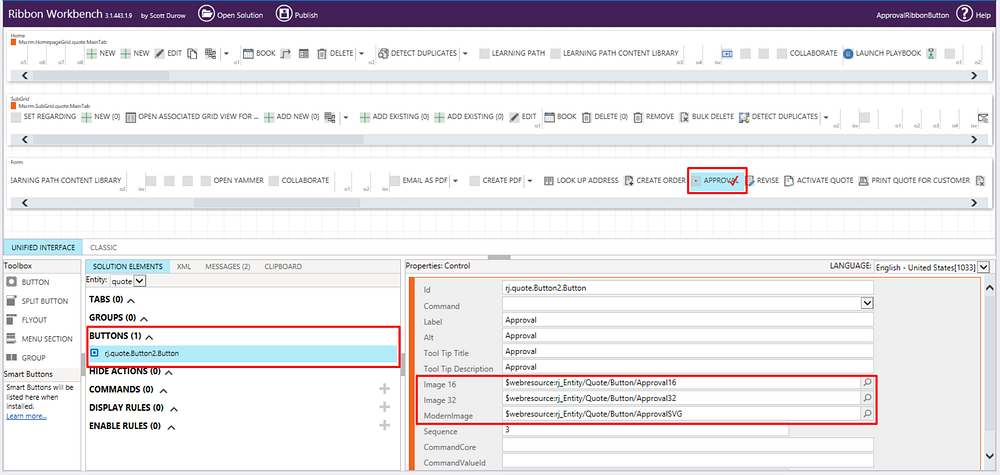
Task: Switch to the Classic tab
Action: [x=103, y=247]
